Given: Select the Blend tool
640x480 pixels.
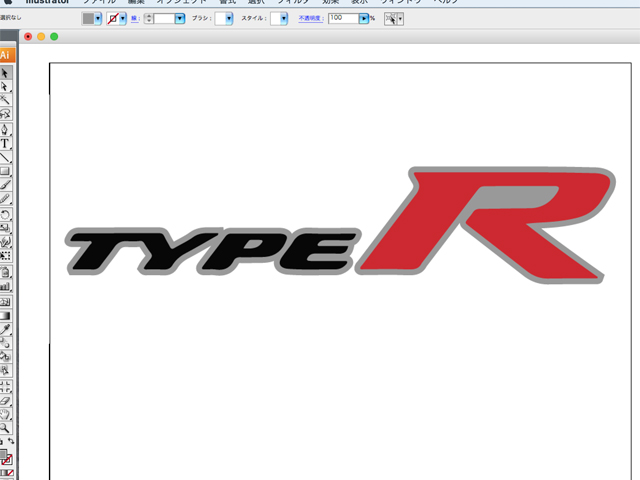Looking at the screenshot, I should (x=5, y=343).
